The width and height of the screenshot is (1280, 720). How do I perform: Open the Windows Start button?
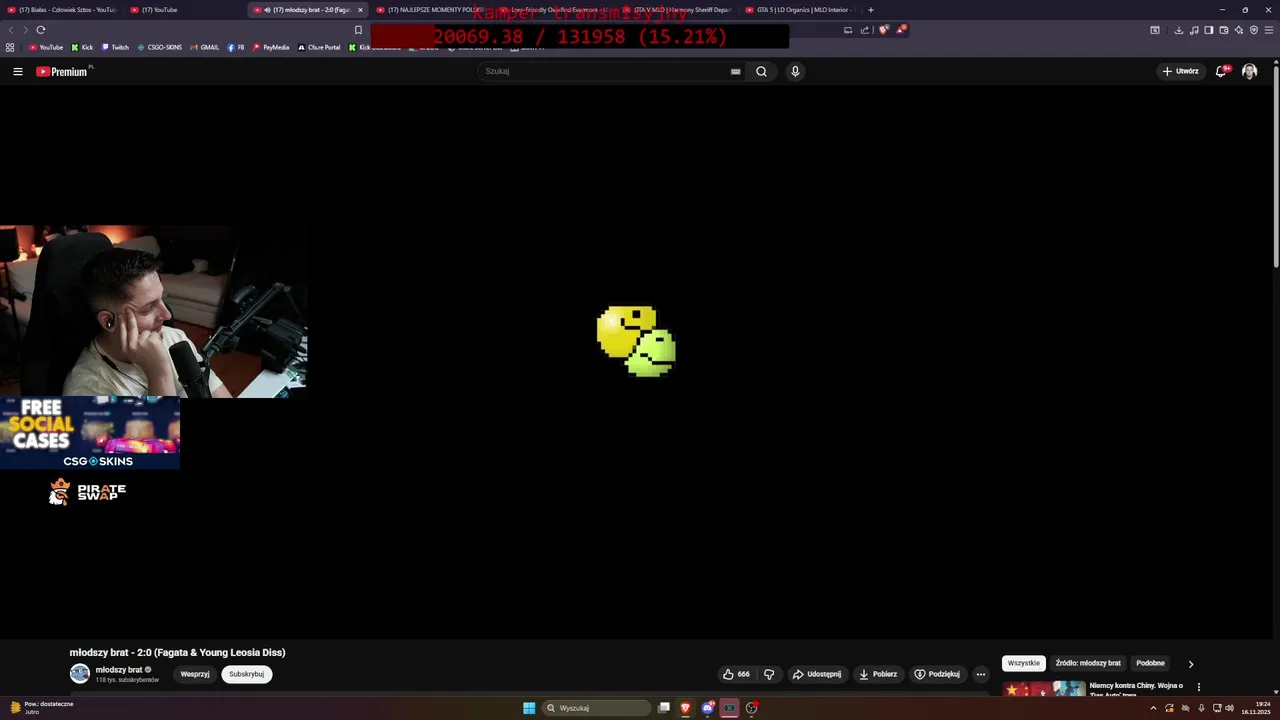coord(529,708)
